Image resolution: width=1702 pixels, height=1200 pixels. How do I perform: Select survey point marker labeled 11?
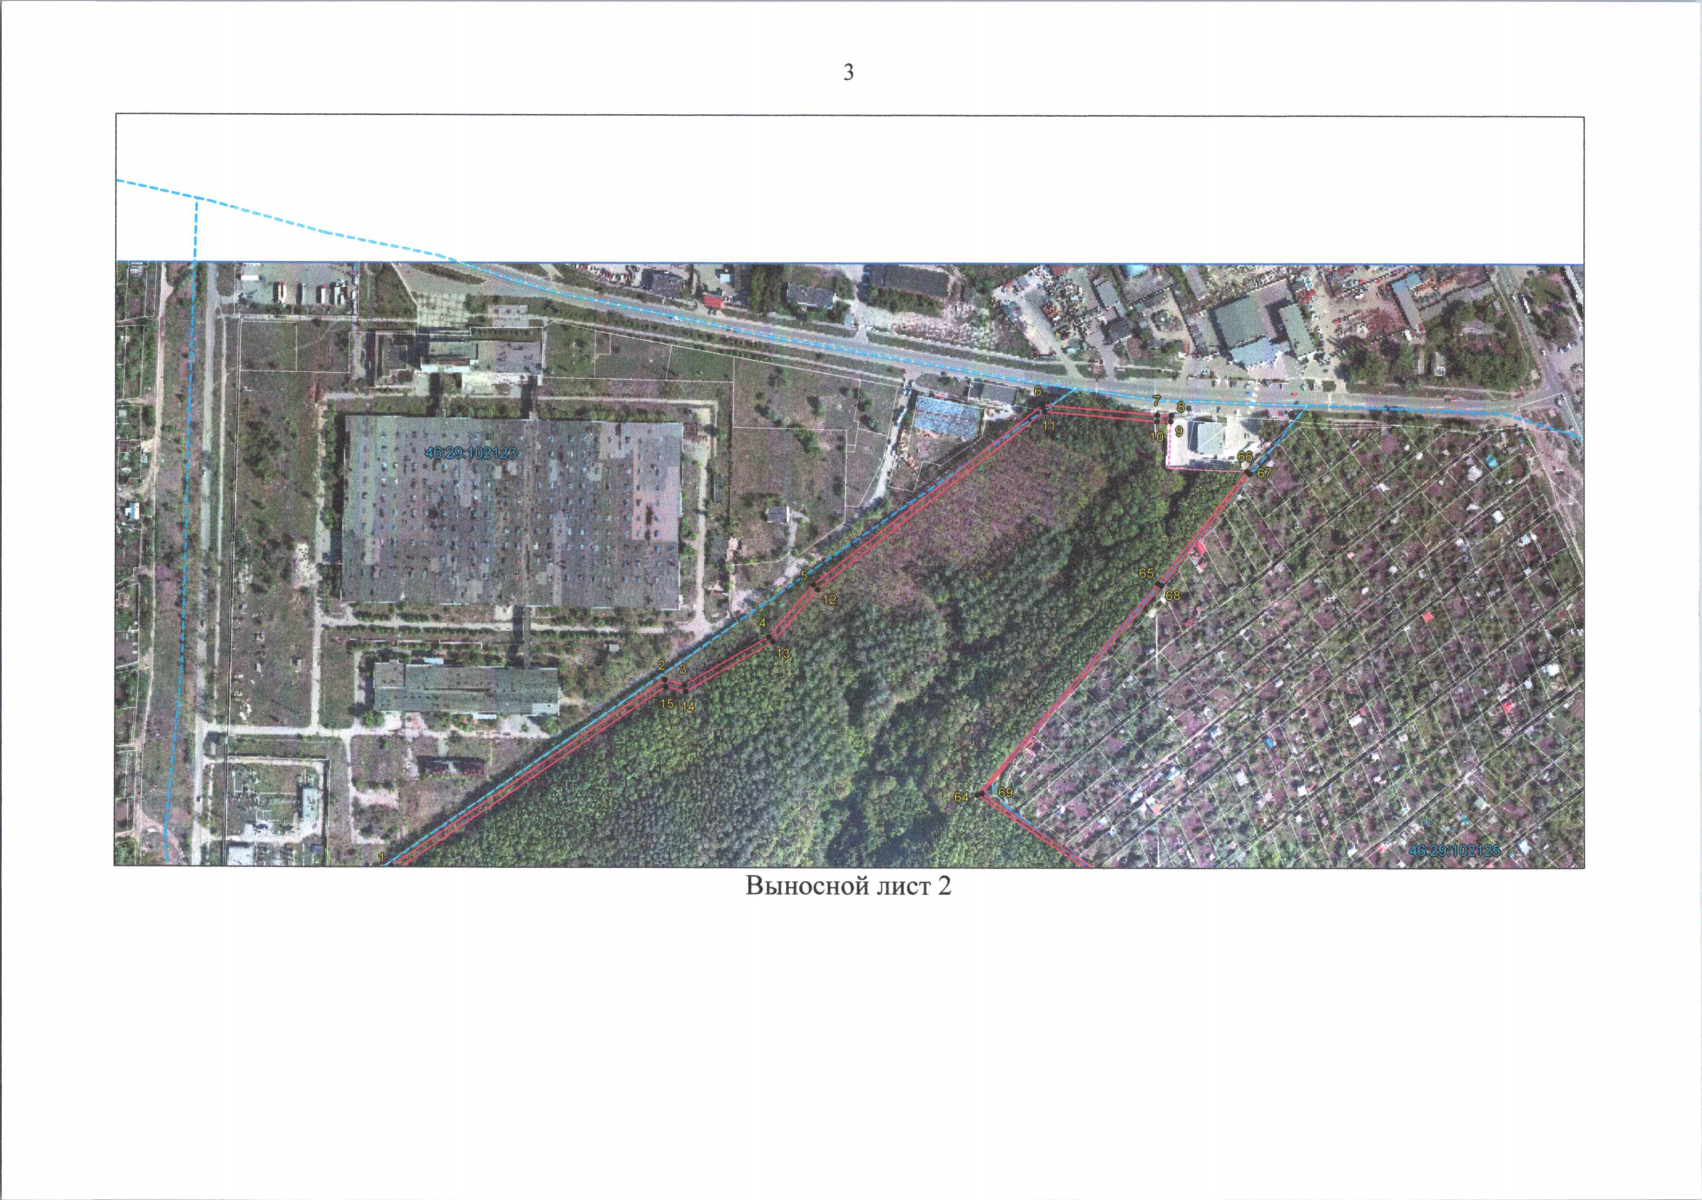(x=1049, y=426)
